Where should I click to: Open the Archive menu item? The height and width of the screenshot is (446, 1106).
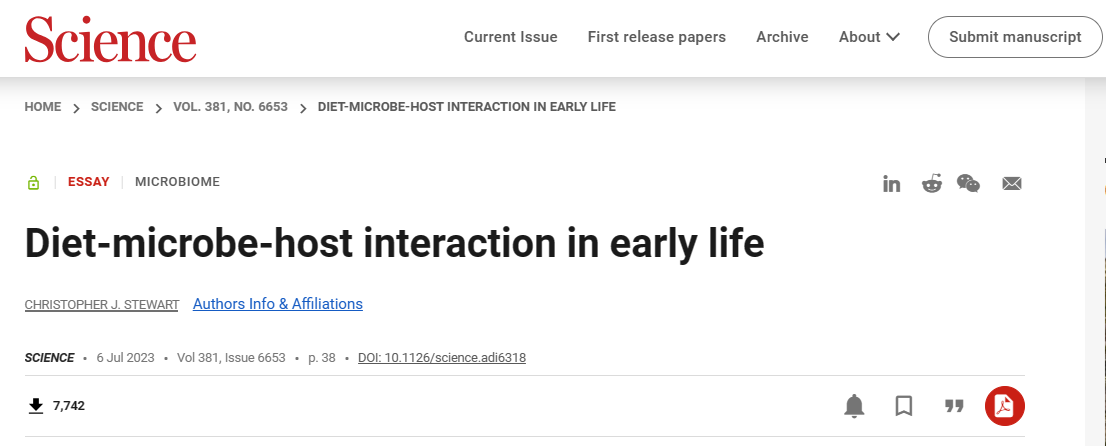point(782,37)
